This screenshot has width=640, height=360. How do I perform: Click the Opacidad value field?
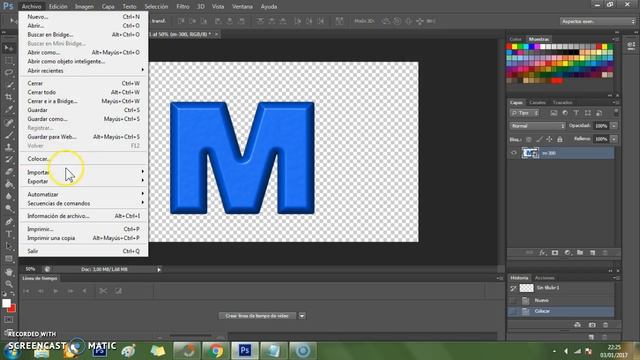(601, 126)
